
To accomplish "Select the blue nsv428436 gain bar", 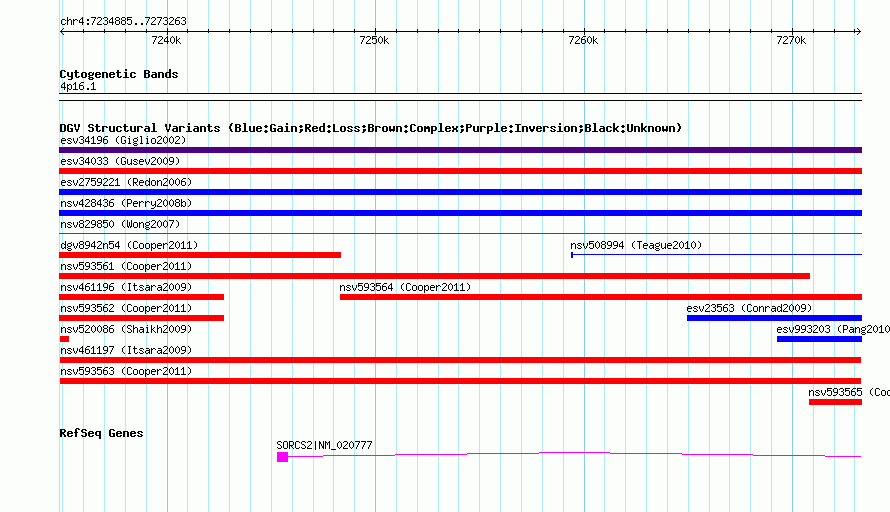I will 460,213.
